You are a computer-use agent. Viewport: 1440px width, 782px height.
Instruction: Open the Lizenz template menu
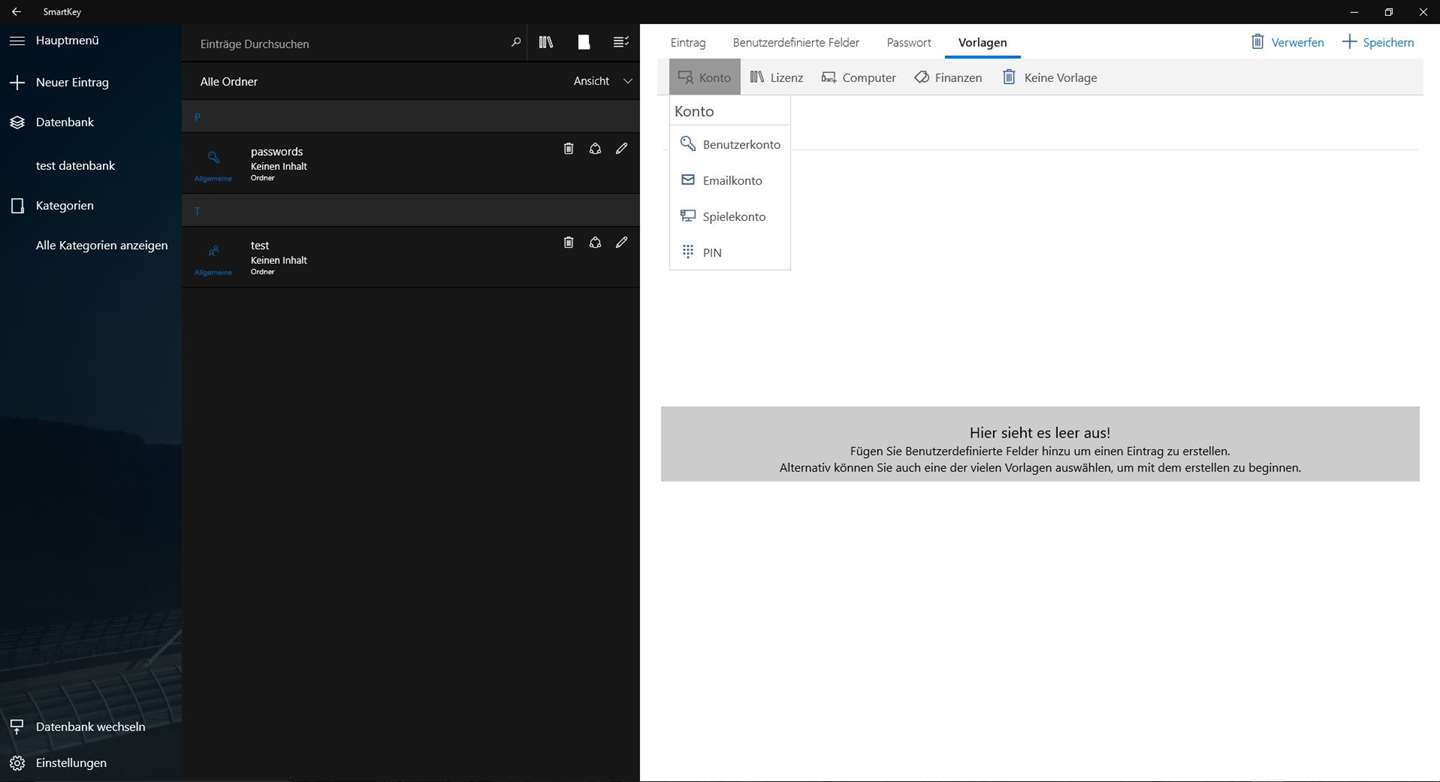[x=776, y=77]
